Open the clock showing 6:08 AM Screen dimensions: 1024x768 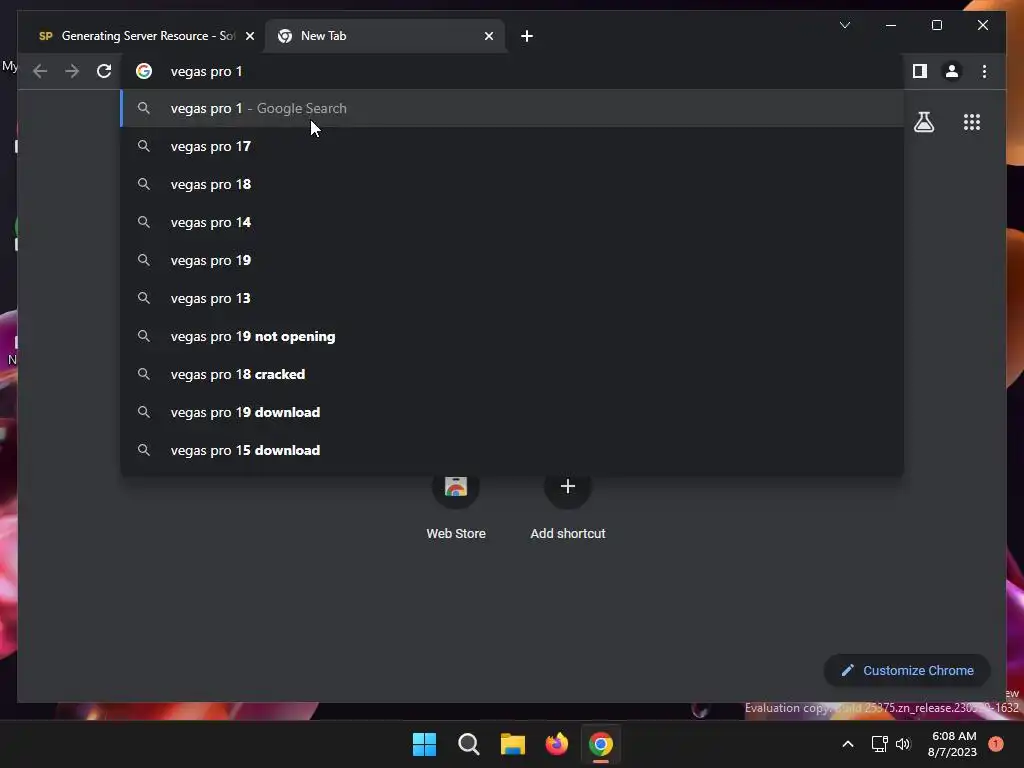coord(953,744)
